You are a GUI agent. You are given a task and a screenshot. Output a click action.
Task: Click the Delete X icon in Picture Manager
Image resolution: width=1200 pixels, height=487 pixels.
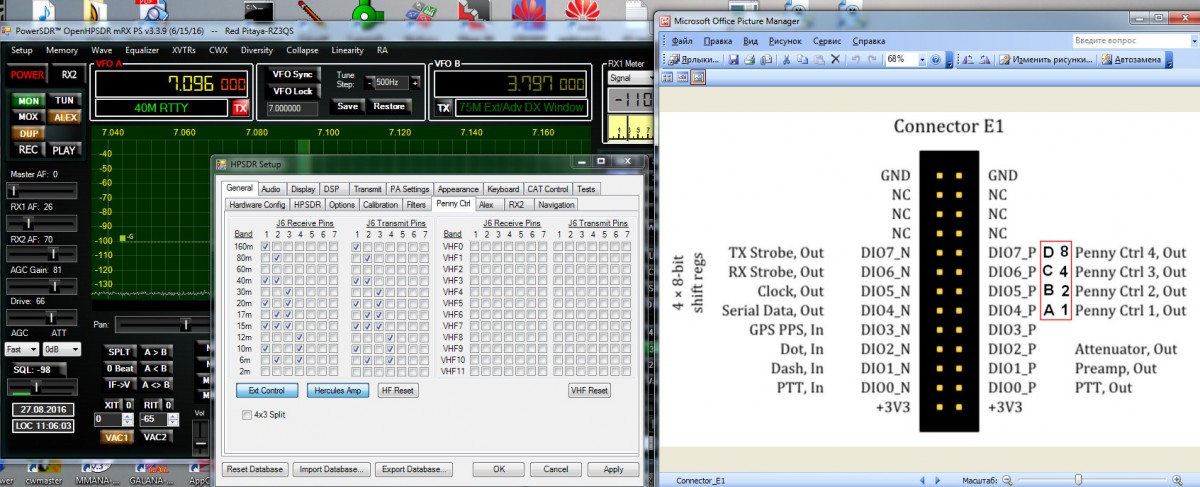pyautogui.click(x=836, y=59)
